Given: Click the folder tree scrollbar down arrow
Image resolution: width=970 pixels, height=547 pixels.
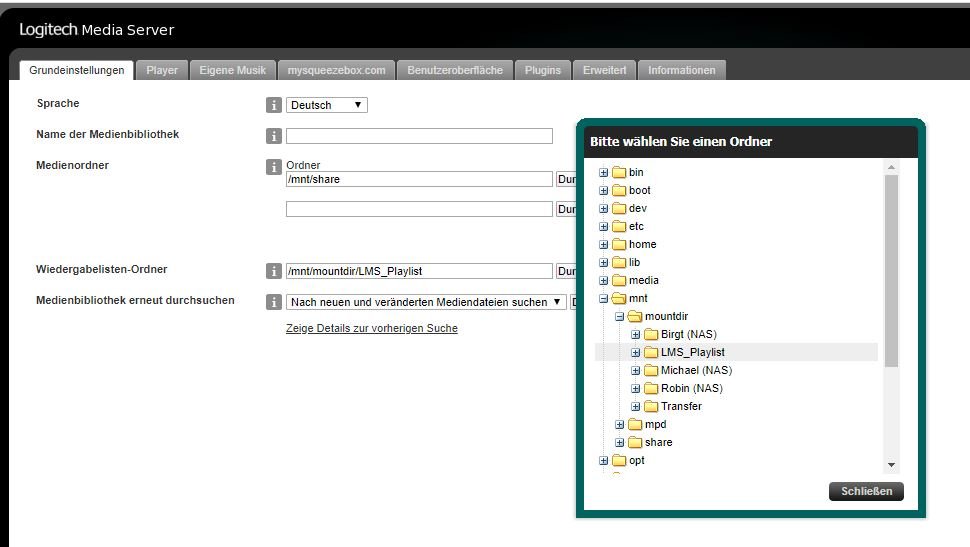Looking at the screenshot, I should (x=891, y=465).
